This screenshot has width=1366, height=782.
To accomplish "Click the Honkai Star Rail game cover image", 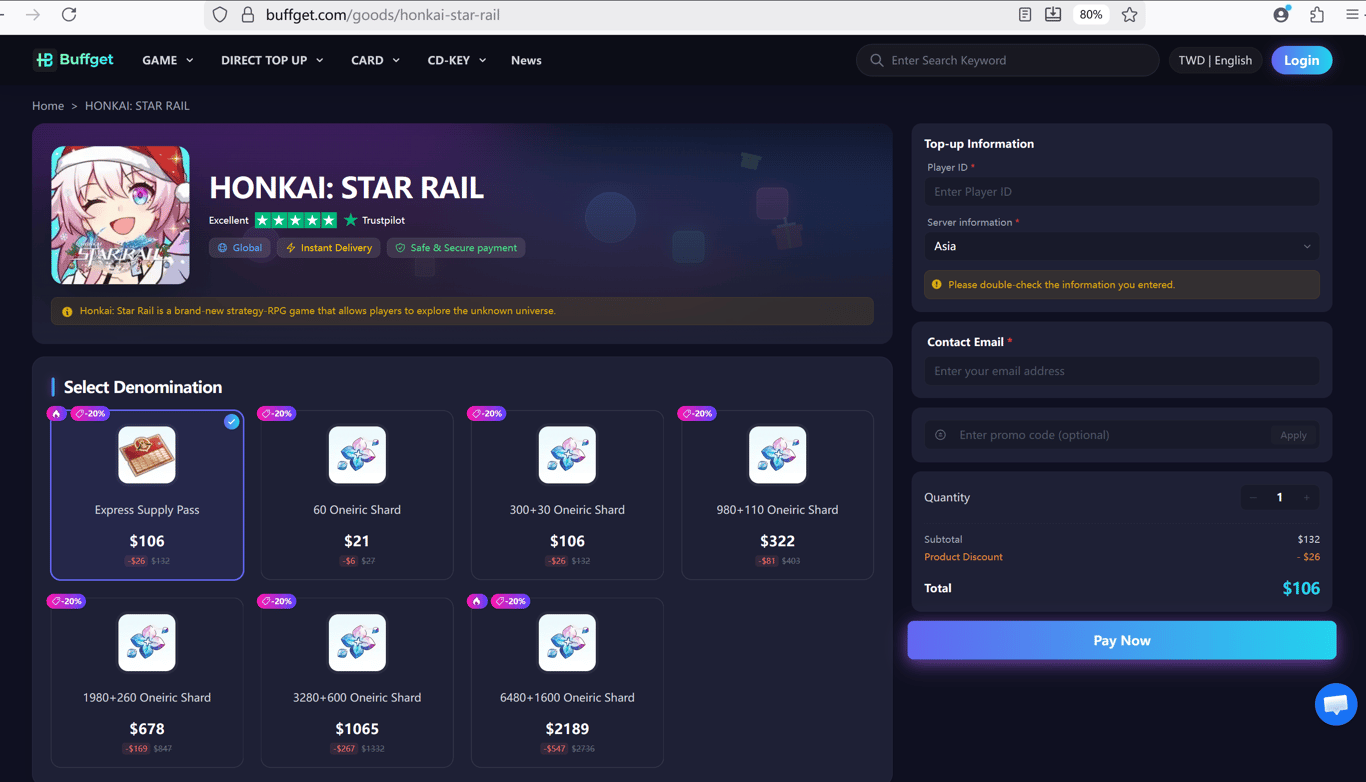I will [x=120, y=215].
